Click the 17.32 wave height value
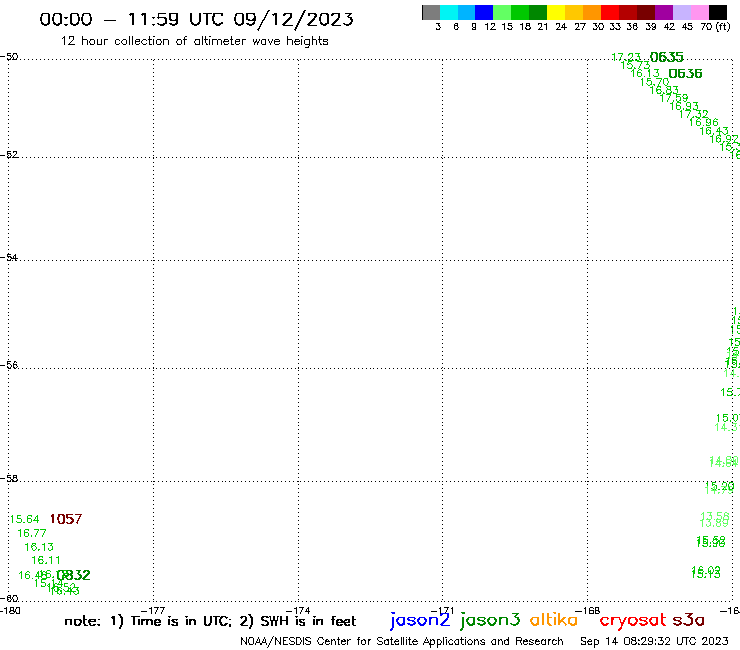The width and height of the screenshot is (740, 650). (x=693, y=114)
